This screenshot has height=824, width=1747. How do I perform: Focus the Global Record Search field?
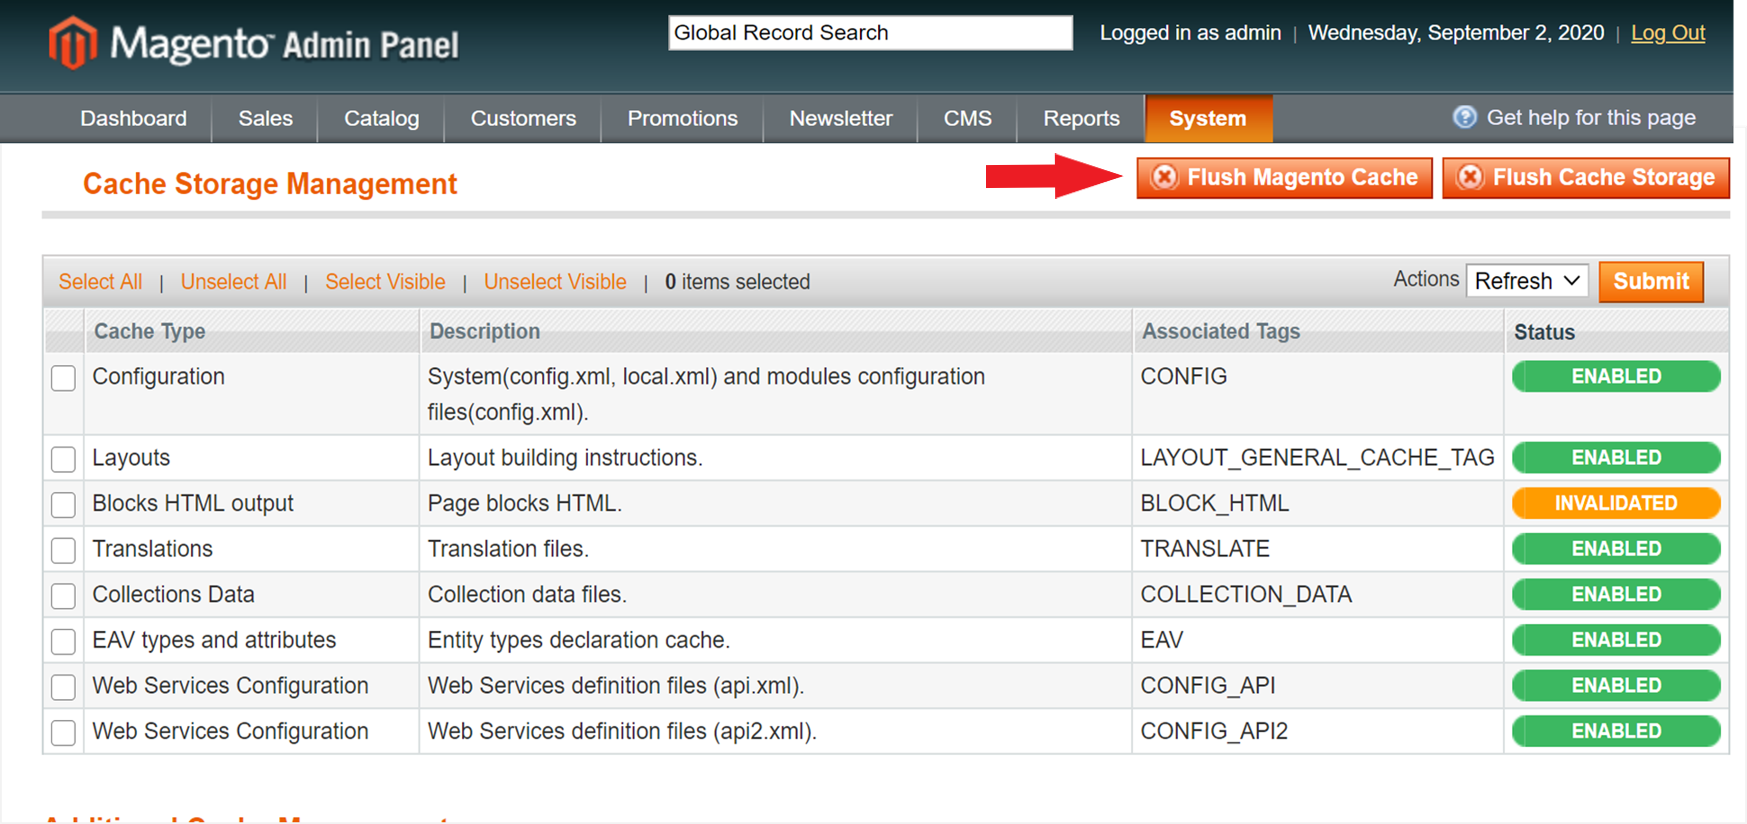(870, 32)
